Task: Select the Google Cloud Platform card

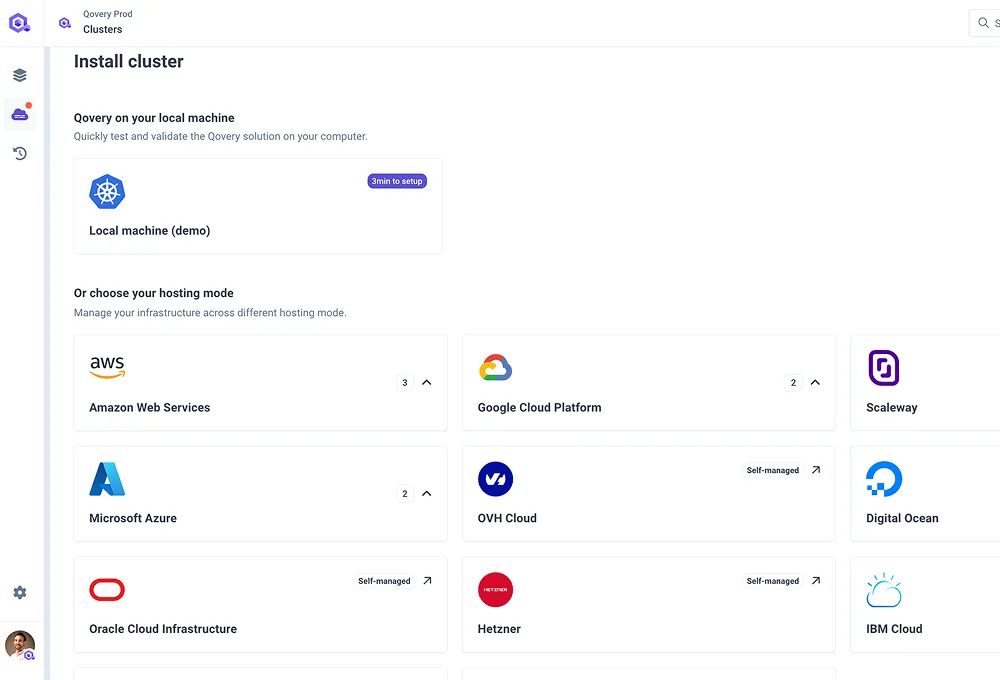Action: [x=649, y=383]
